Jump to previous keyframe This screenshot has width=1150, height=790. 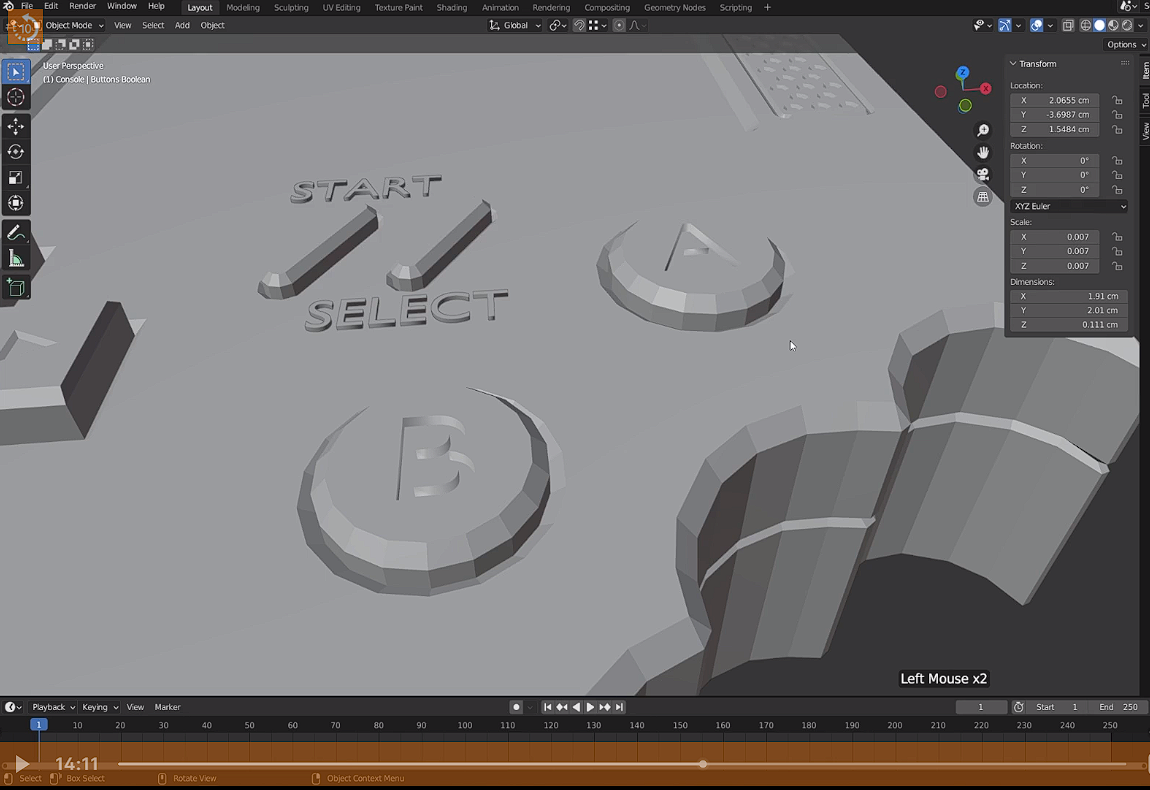(x=562, y=707)
